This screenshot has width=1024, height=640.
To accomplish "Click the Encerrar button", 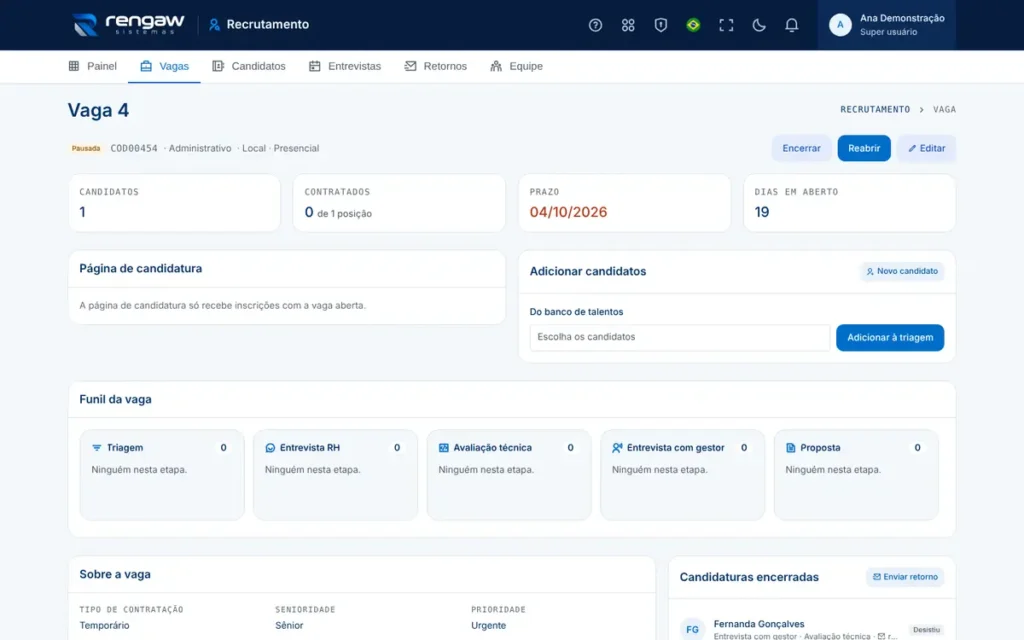I will coord(801,148).
